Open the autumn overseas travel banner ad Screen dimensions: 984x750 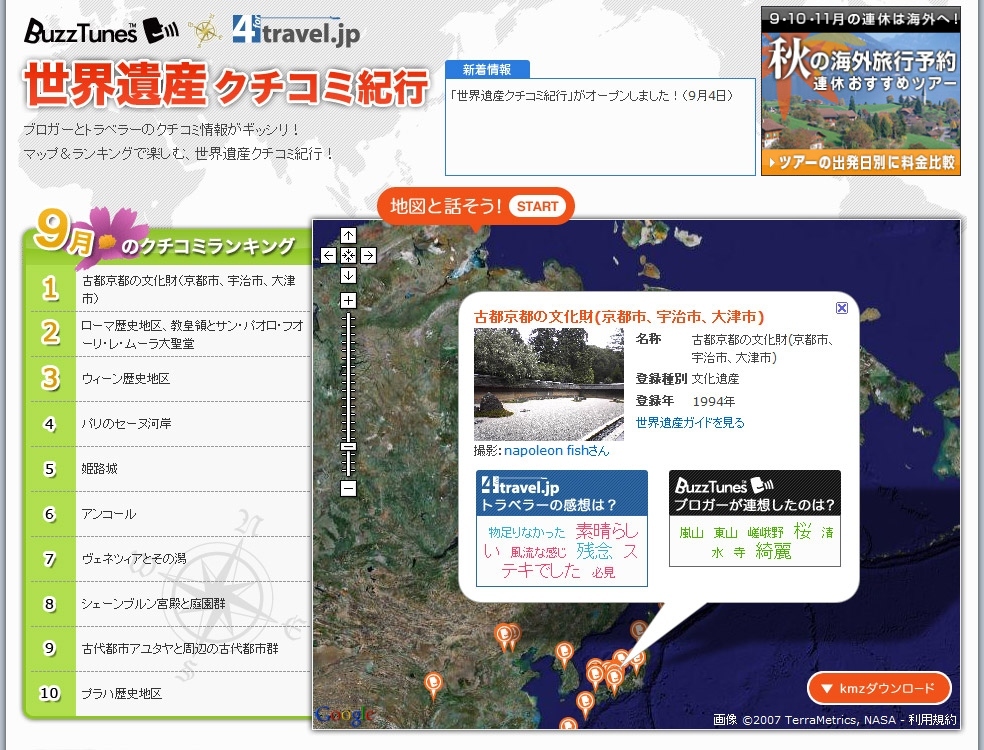coord(860,91)
